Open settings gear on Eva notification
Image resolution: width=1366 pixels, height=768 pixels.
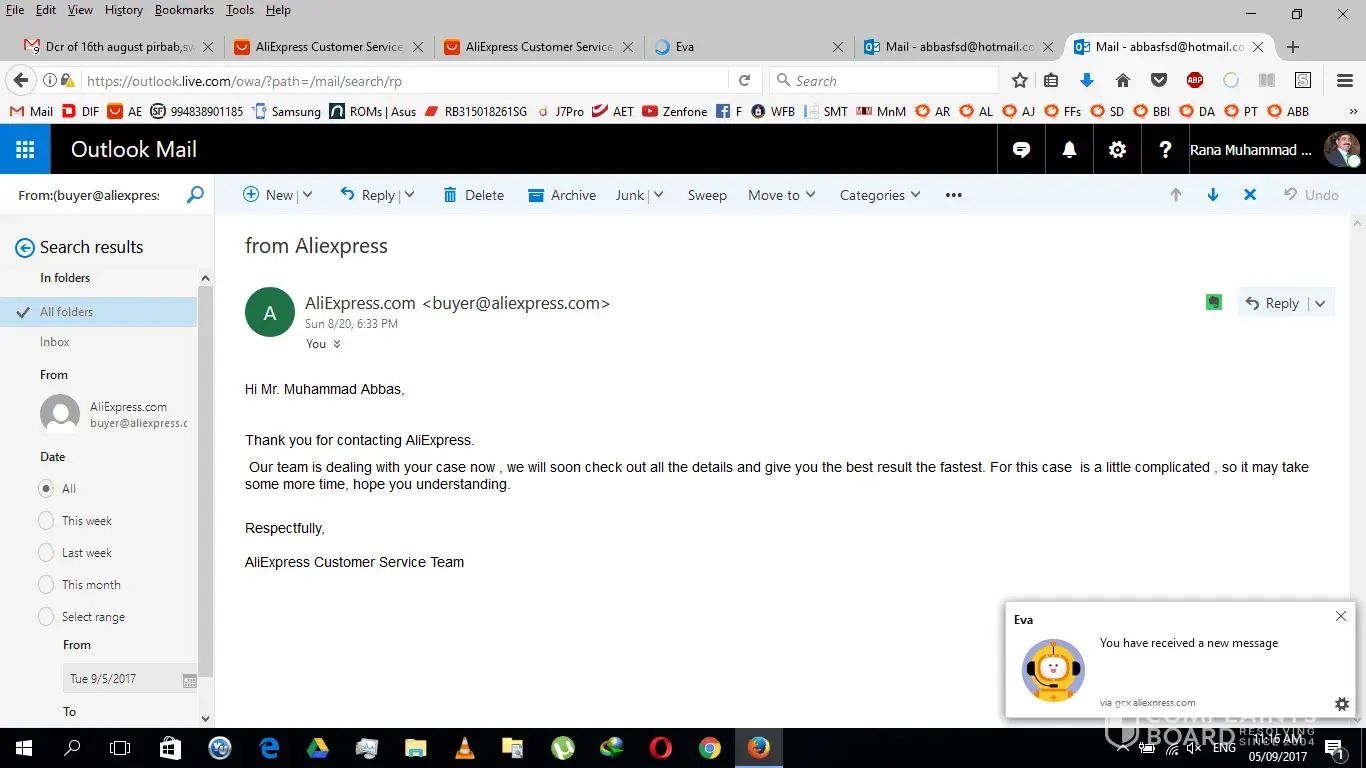pyautogui.click(x=1342, y=704)
